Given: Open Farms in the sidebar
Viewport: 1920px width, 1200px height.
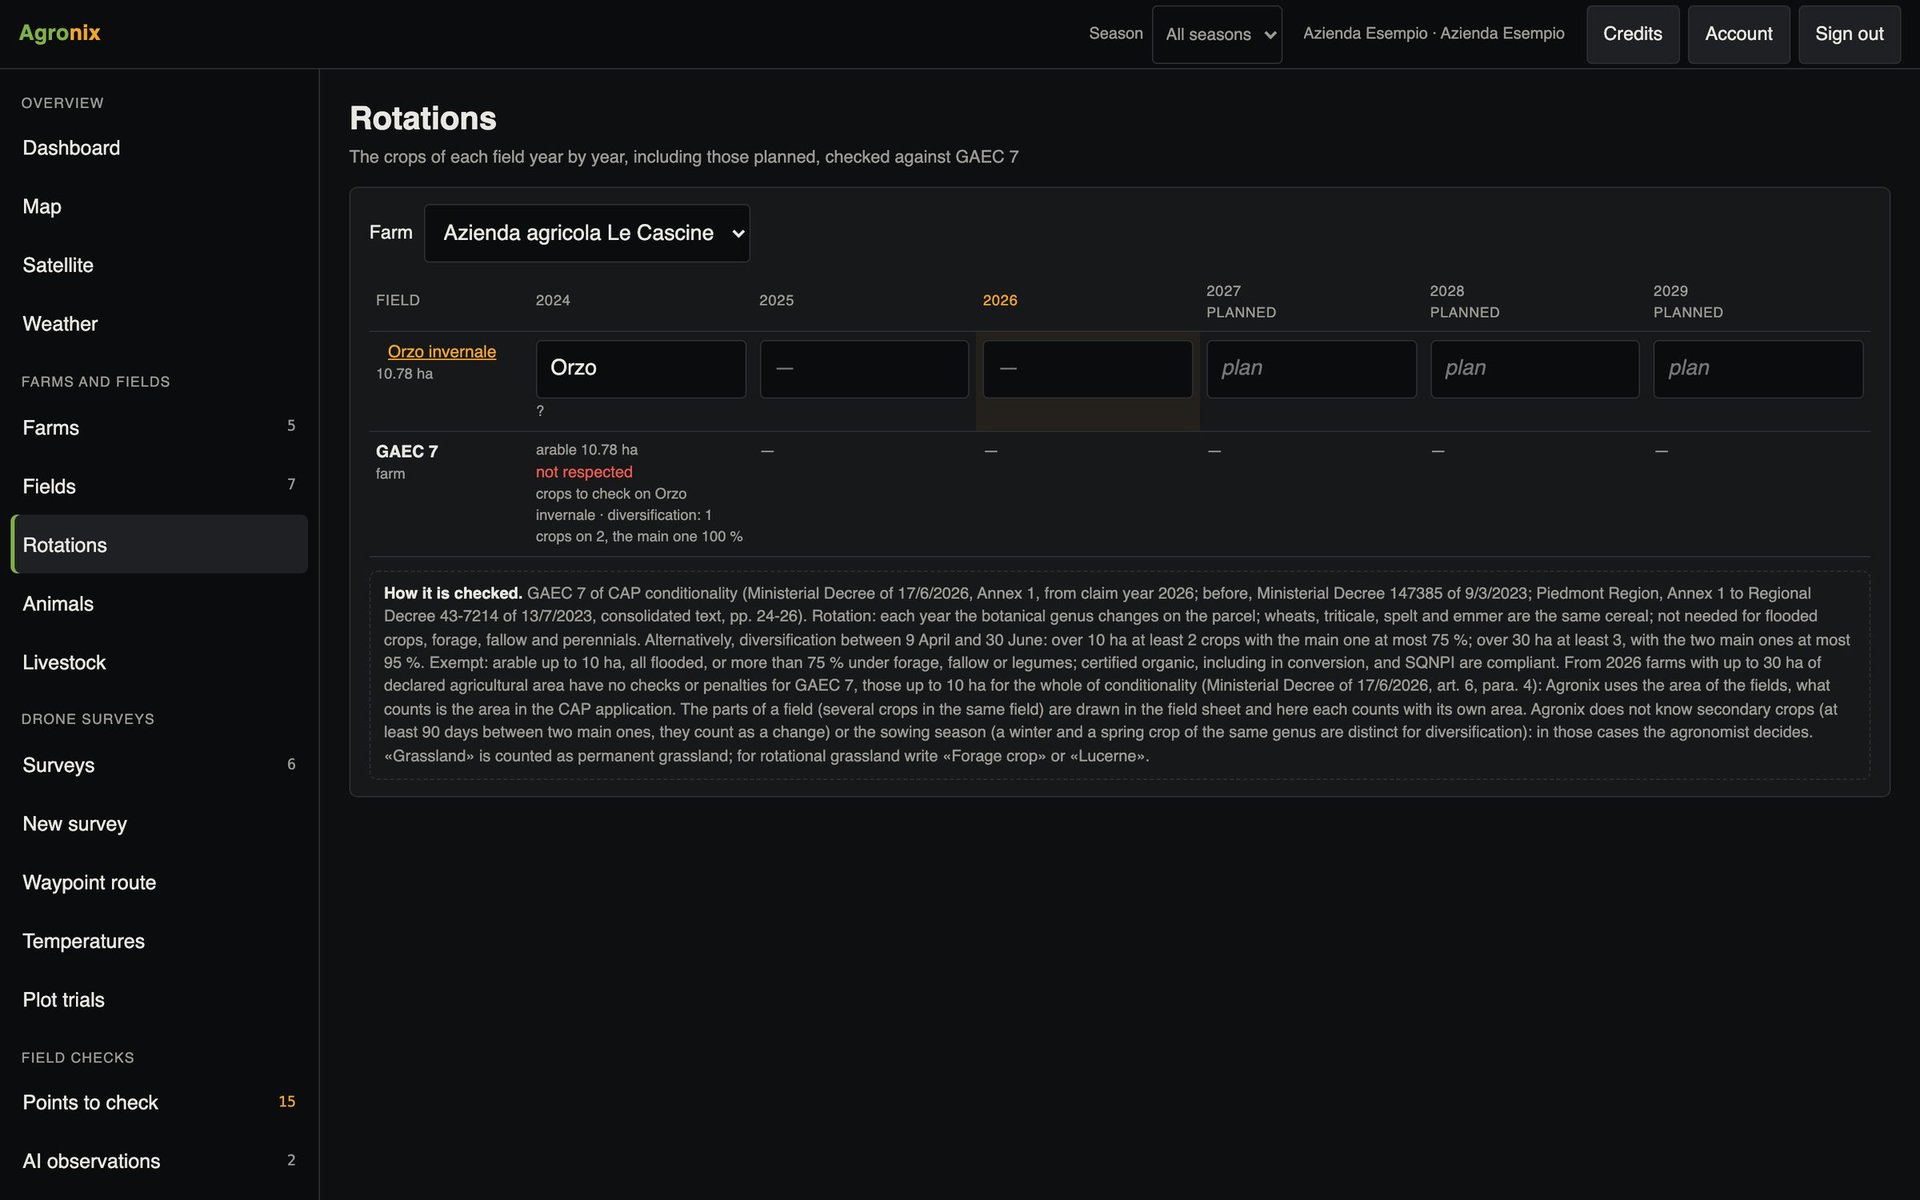Looking at the screenshot, I should point(160,428).
